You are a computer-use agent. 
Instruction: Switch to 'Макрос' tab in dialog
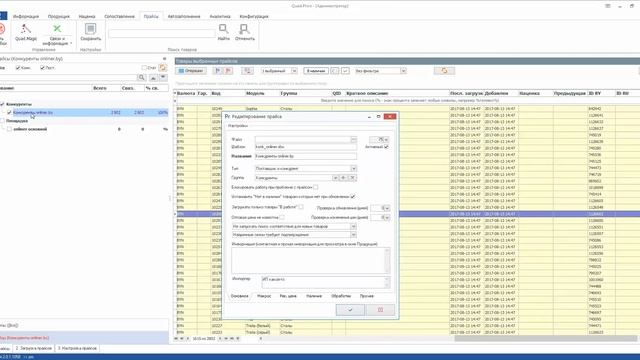coord(264,296)
